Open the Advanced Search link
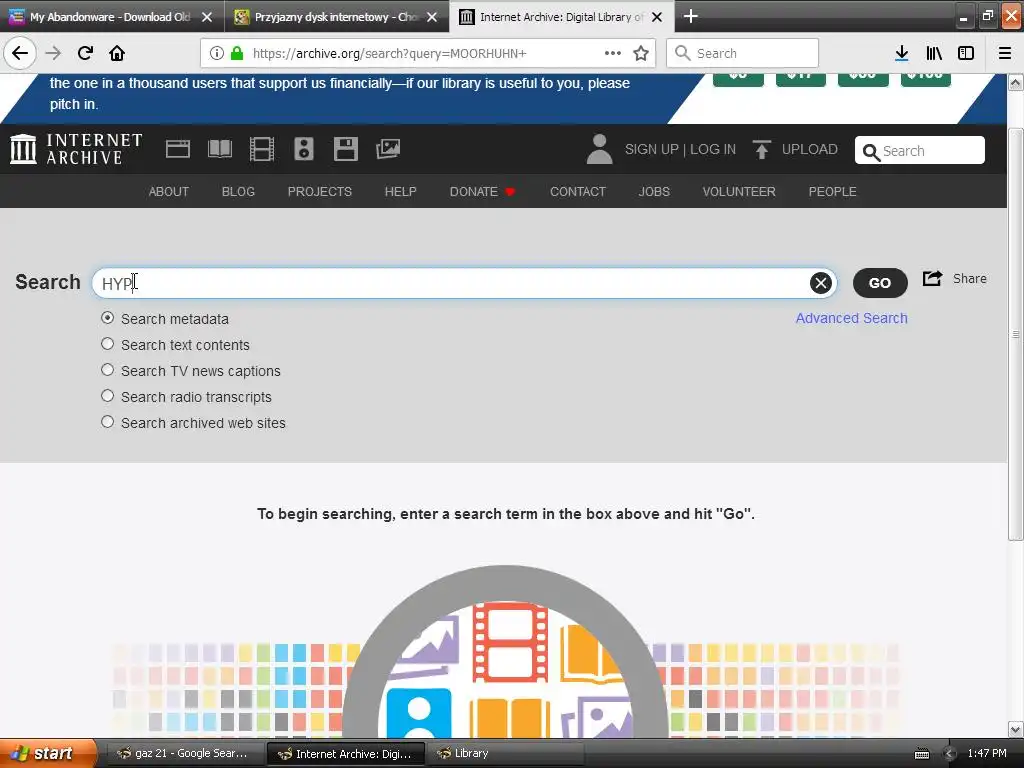 (852, 318)
